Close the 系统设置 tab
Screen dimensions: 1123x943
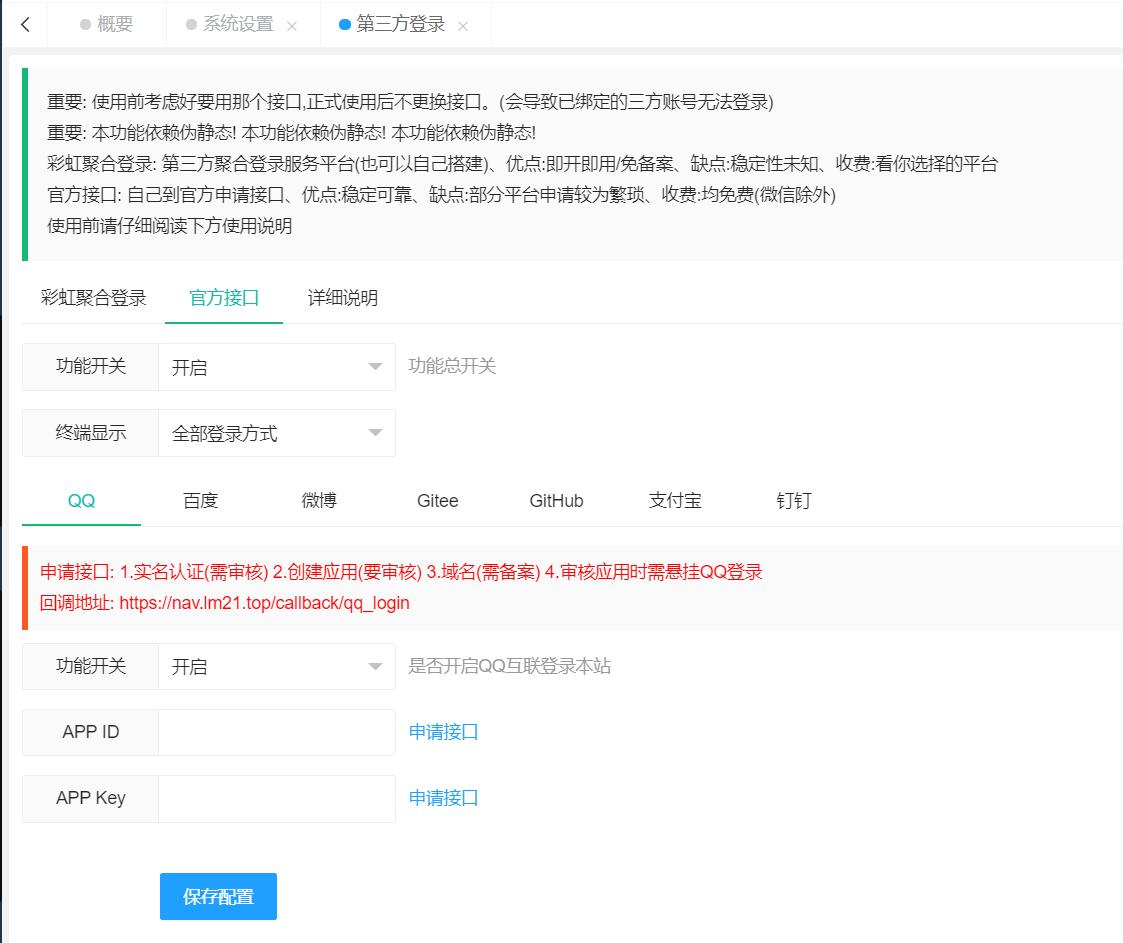(x=292, y=26)
